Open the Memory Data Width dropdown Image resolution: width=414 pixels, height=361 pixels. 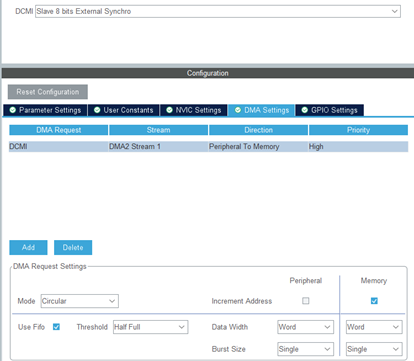point(374,327)
